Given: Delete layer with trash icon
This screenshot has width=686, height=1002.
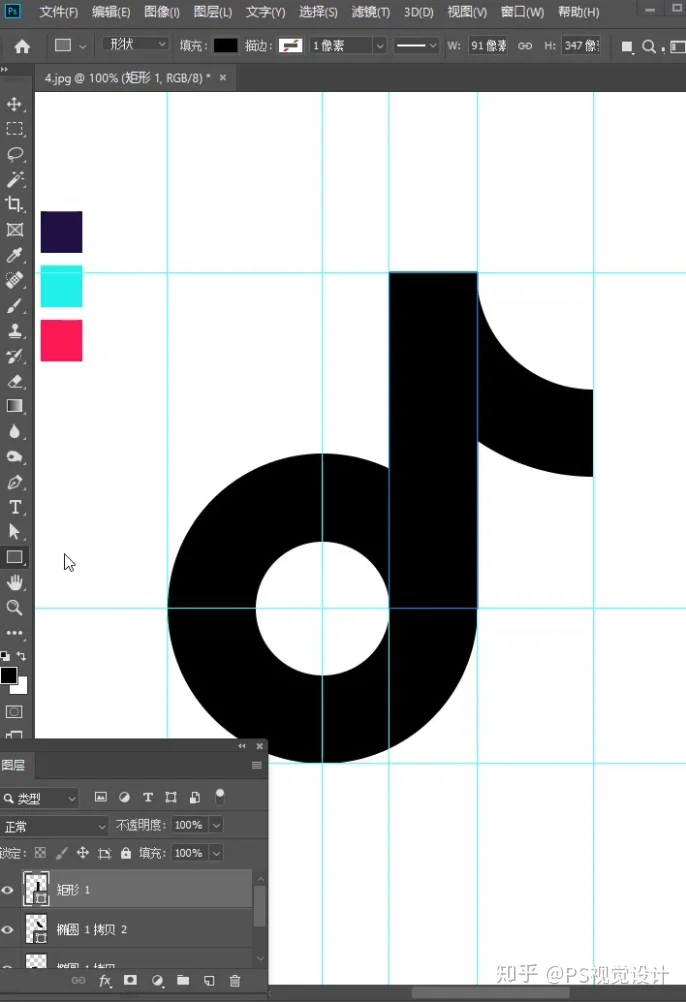Looking at the screenshot, I should 235,980.
